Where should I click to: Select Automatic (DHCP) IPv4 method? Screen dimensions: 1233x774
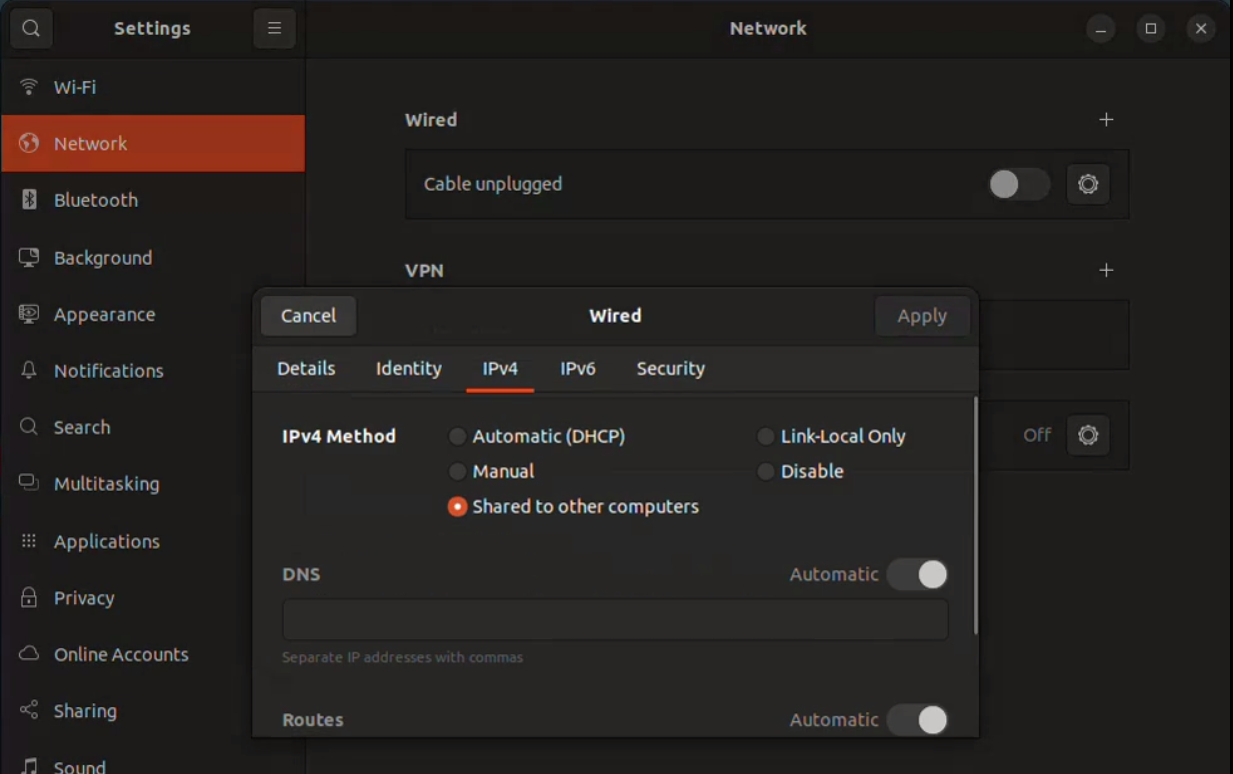tap(537, 436)
